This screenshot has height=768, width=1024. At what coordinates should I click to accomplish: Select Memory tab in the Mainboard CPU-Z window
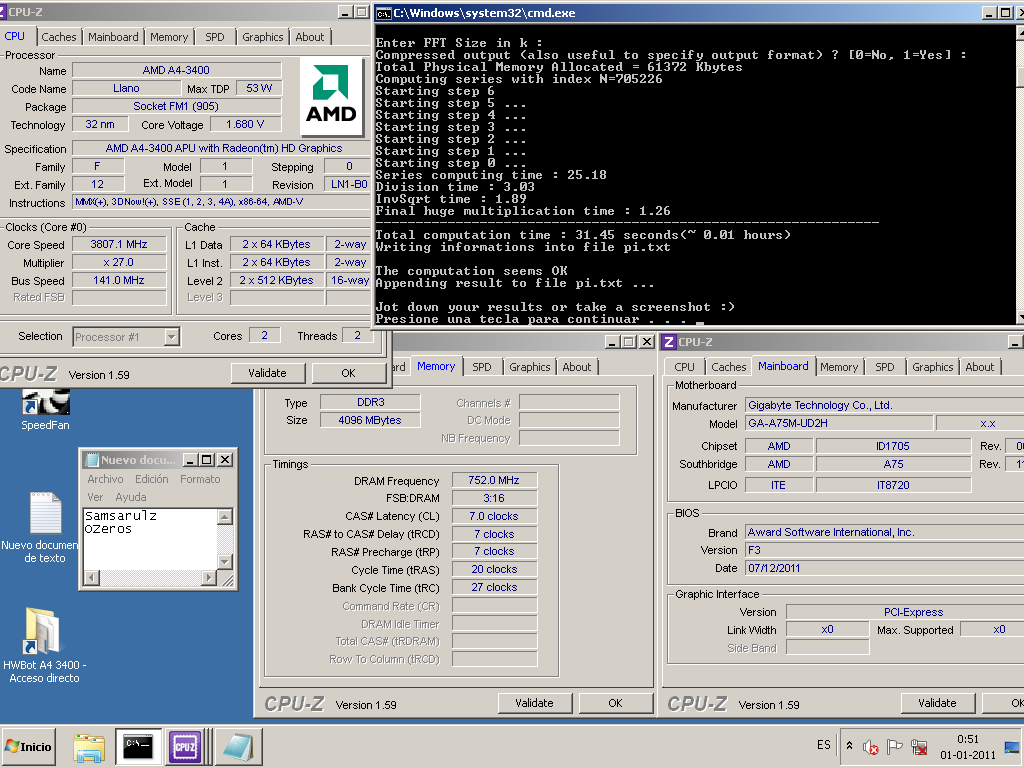tap(839, 367)
